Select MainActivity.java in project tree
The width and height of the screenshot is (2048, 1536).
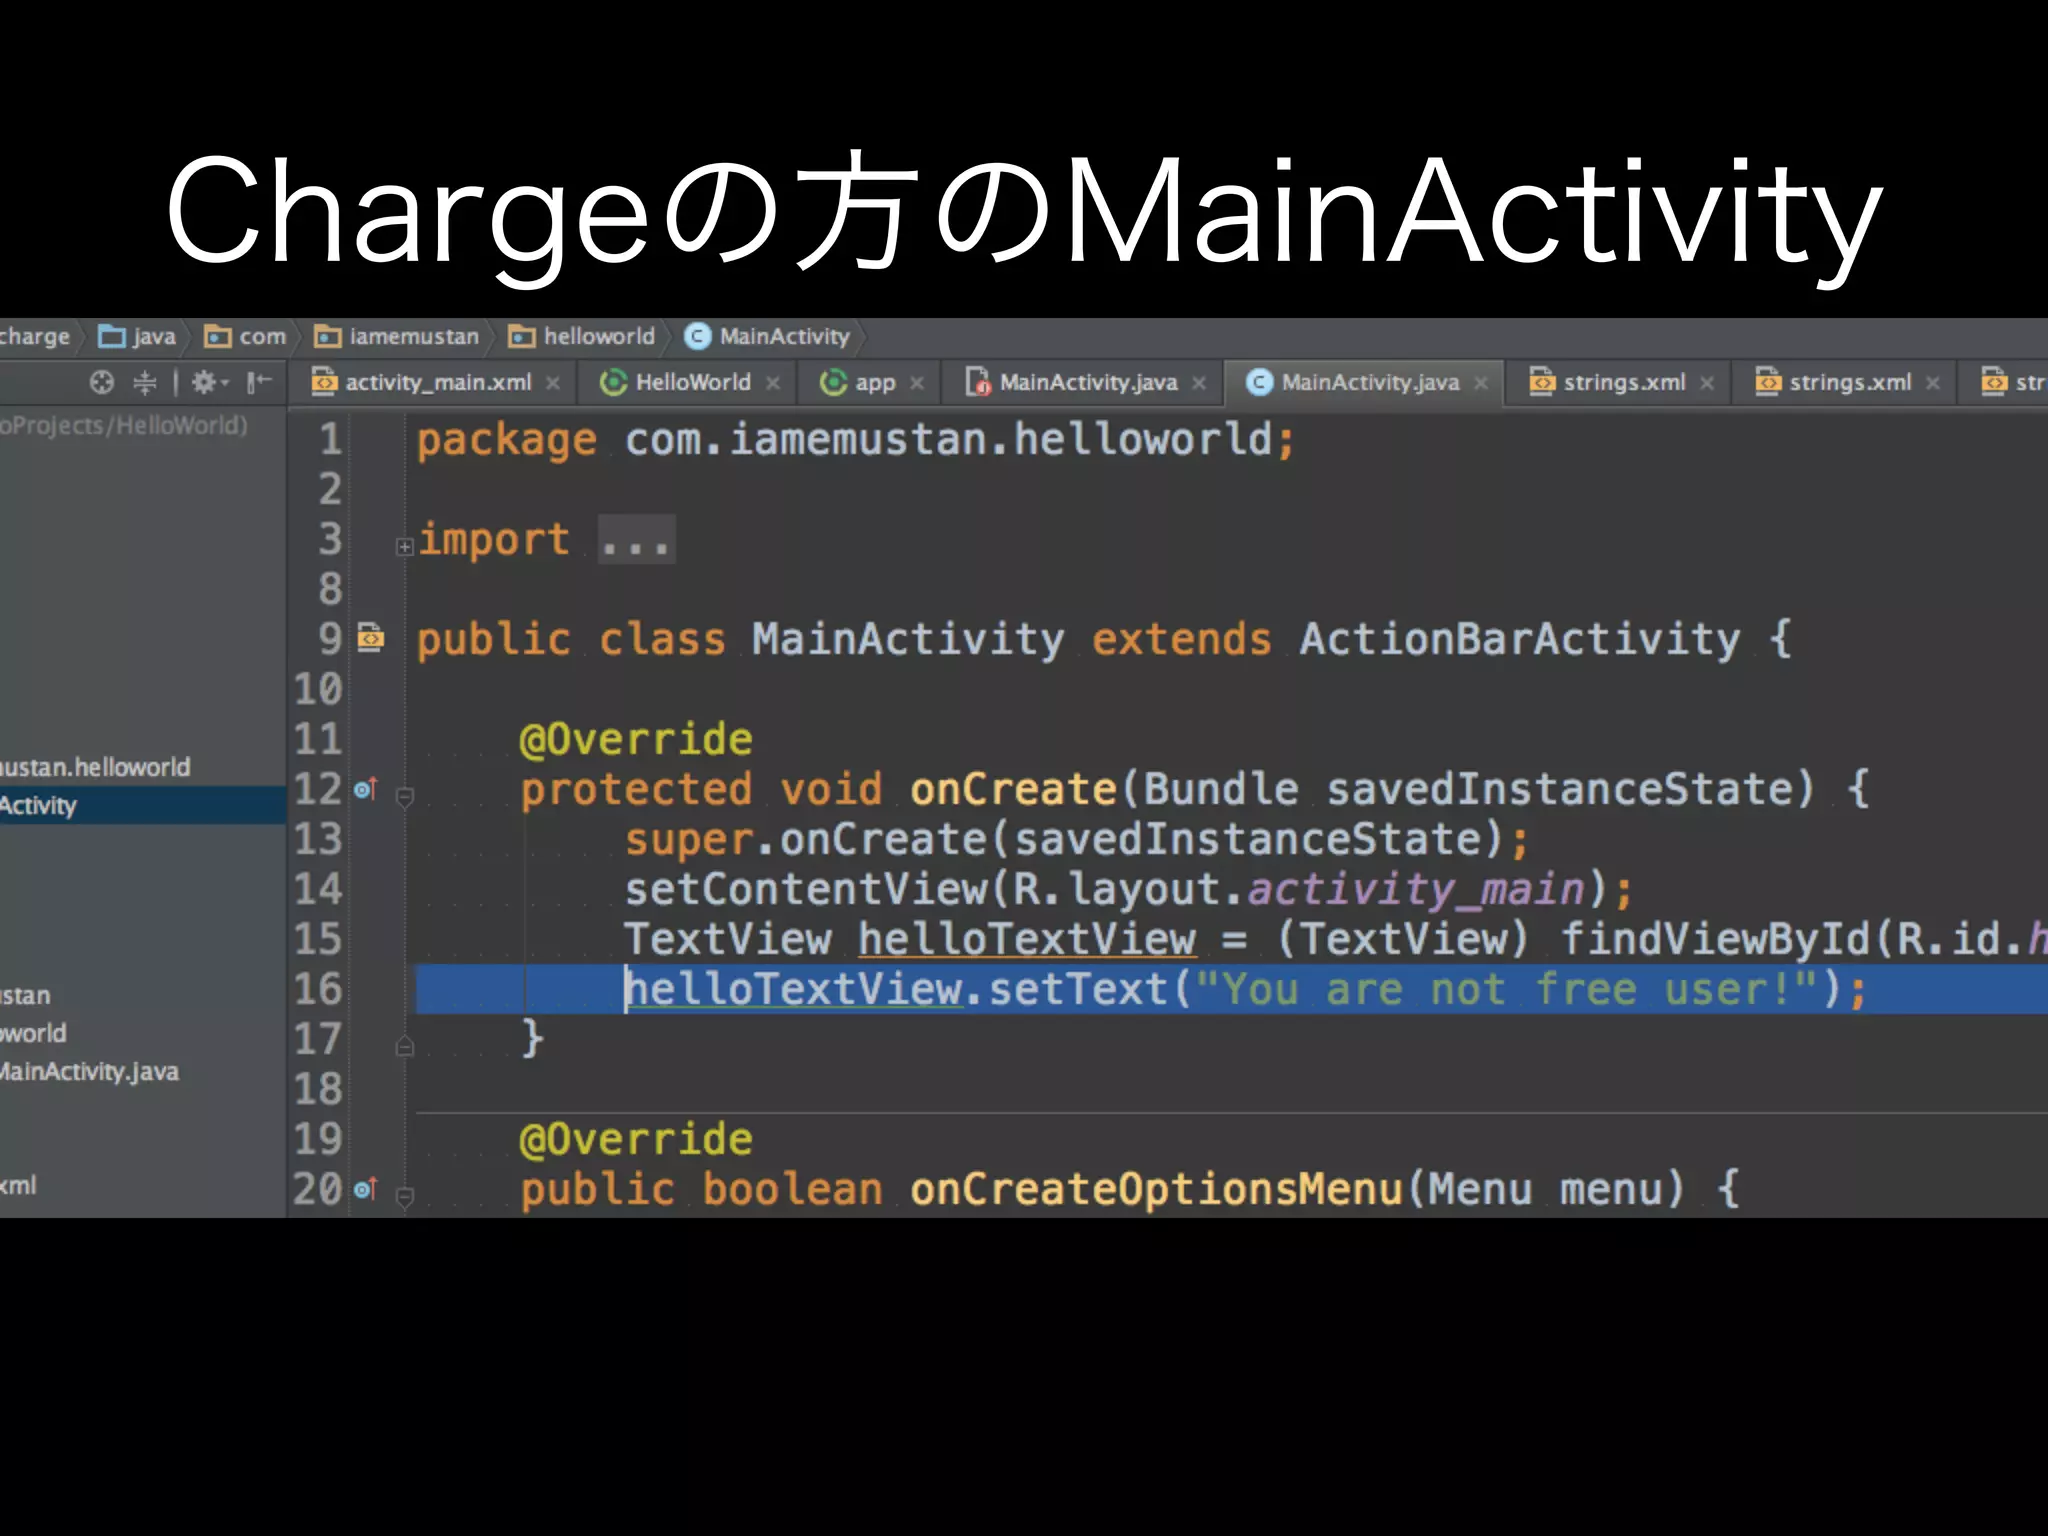[x=89, y=1072]
